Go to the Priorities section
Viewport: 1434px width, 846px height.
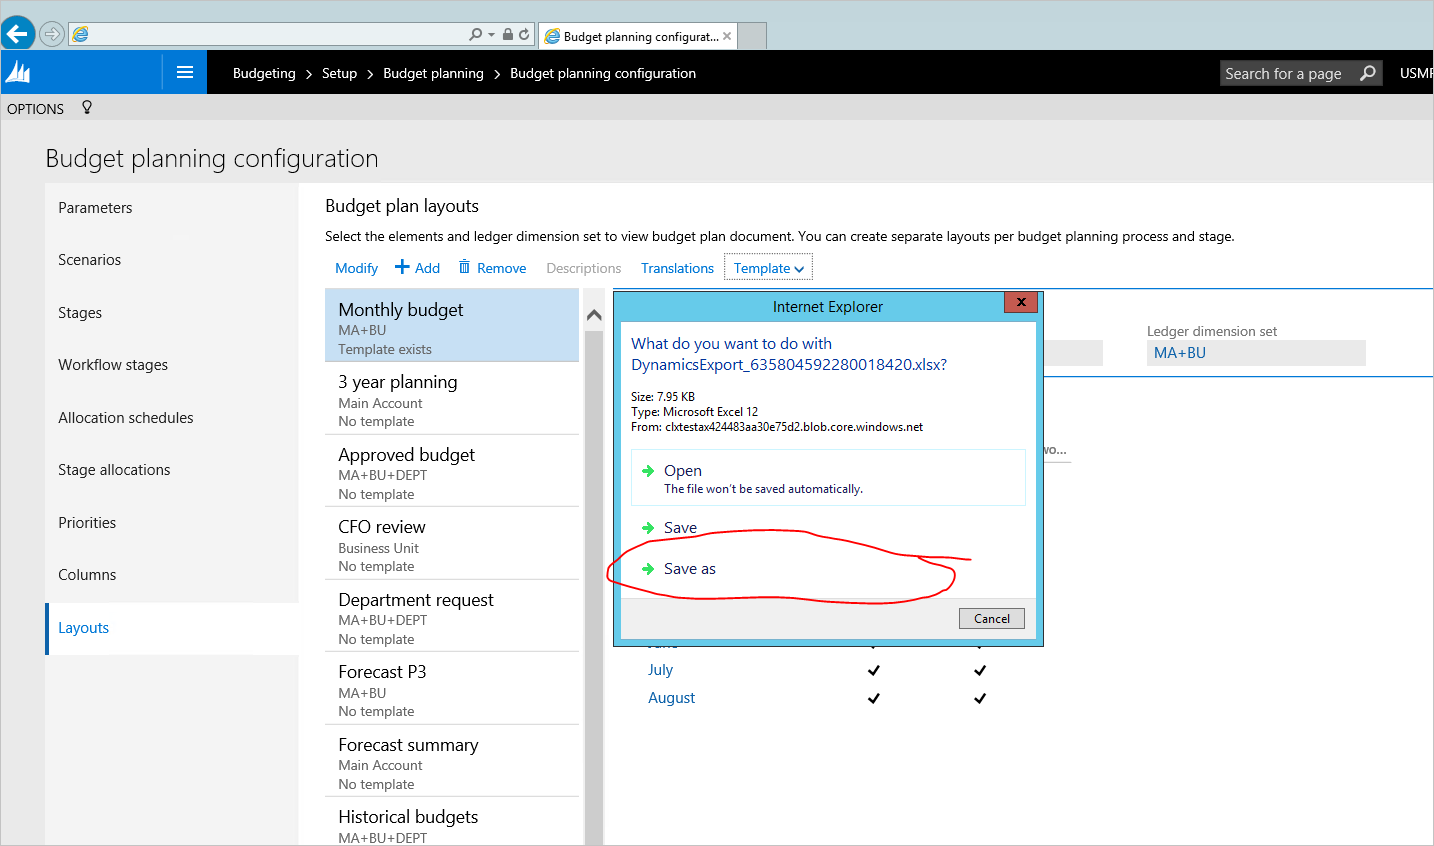point(87,523)
